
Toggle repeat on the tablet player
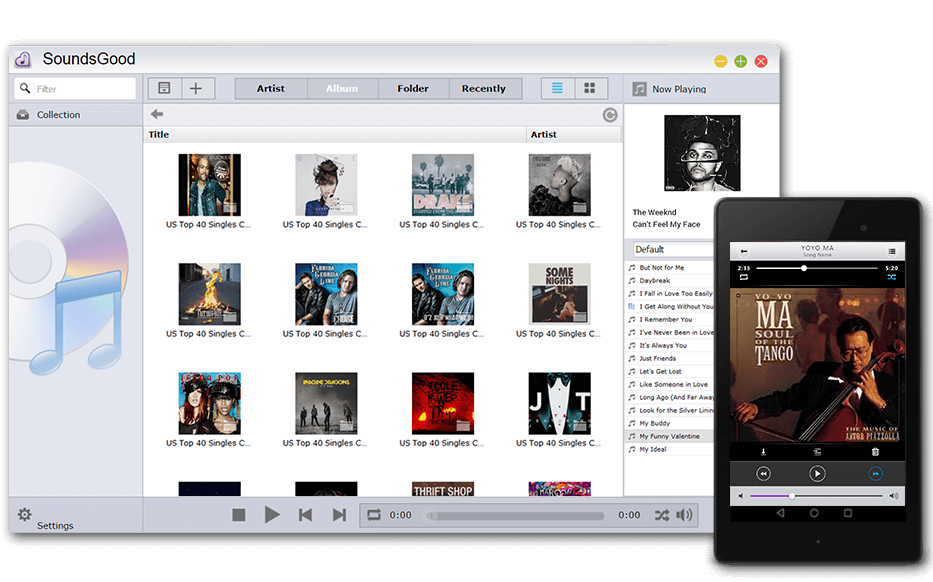744,277
